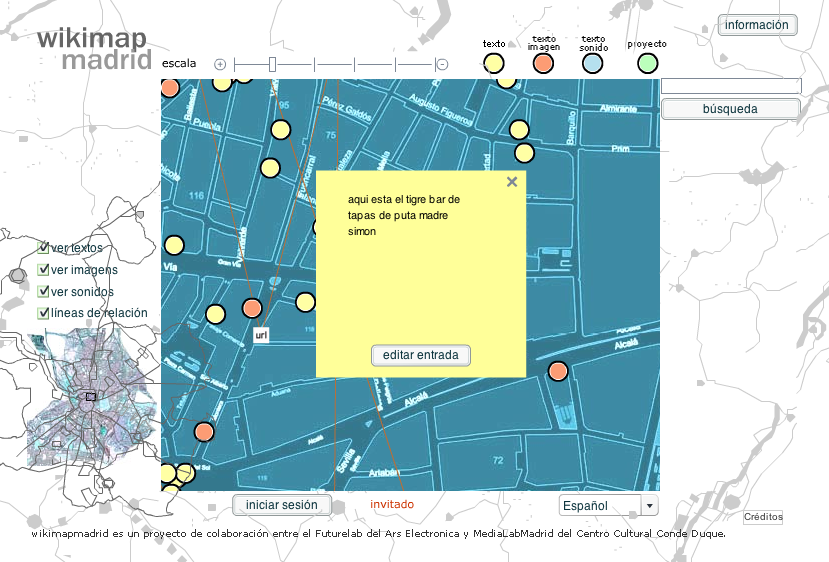
Task: Click the editar entrada button
Action: point(421,355)
